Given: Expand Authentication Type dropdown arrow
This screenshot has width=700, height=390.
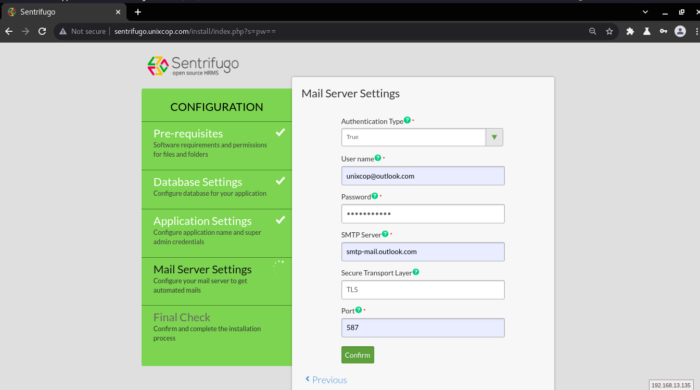Looking at the screenshot, I should point(494,137).
